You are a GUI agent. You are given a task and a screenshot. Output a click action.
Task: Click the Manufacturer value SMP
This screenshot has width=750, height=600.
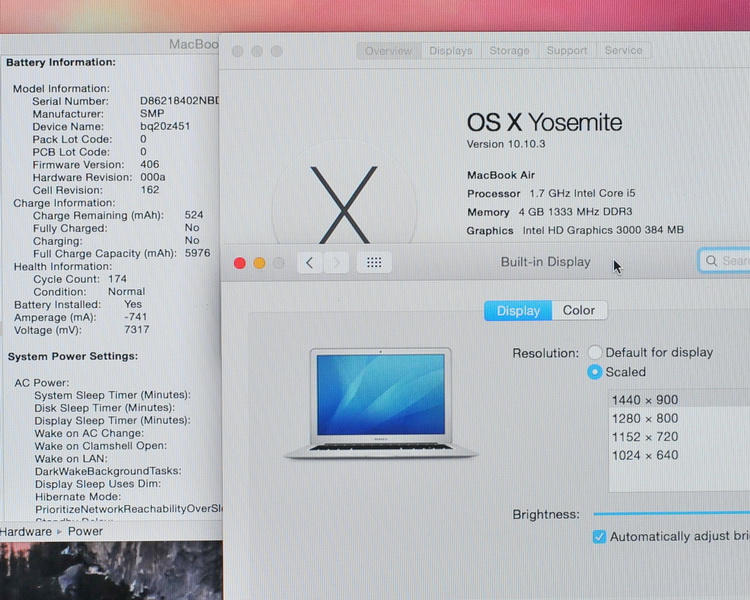pyautogui.click(x=152, y=113)
